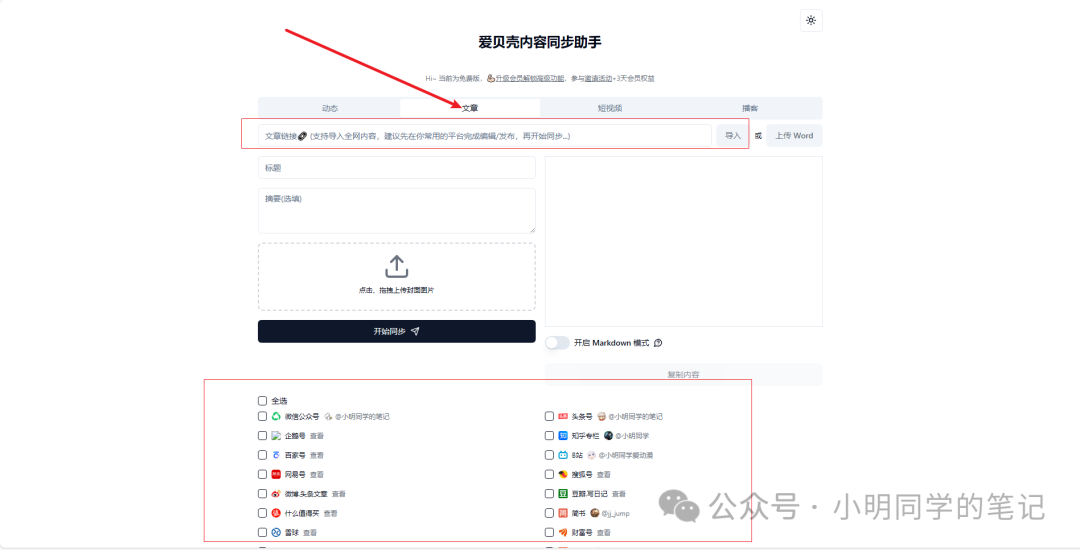Click into the 标题 title field
This screenshot has width=1080, height=550.
pyautogui.click(x=397, y=167)
